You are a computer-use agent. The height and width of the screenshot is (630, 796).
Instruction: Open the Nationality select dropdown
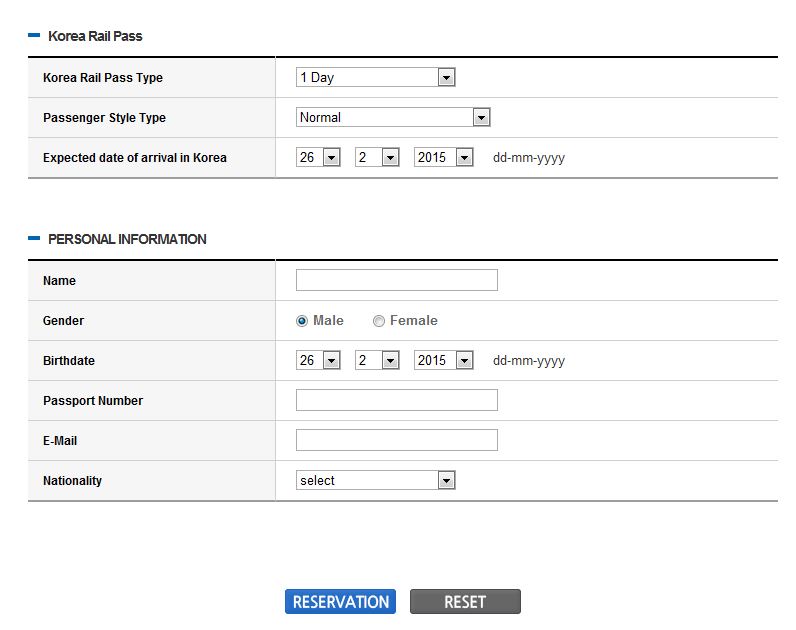coord(375,480)
